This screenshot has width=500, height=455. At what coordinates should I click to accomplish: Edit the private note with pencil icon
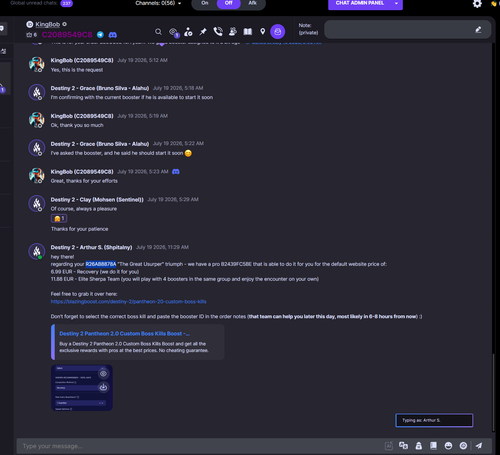[x=478, y=30]
